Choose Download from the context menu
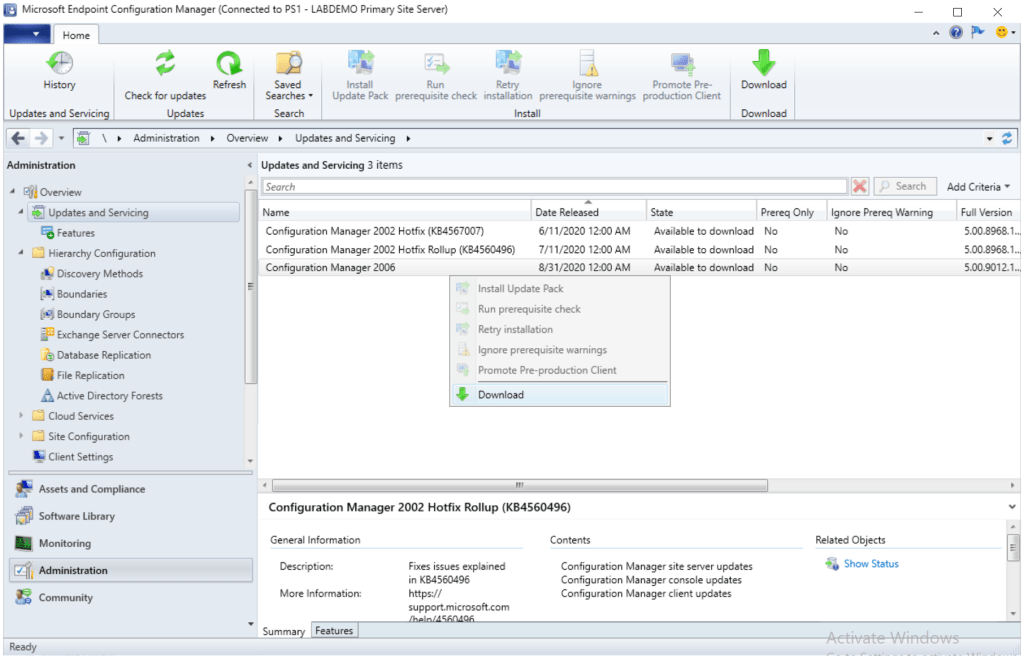The width and height of the screenshot is (1024, 656). point(501,395)
